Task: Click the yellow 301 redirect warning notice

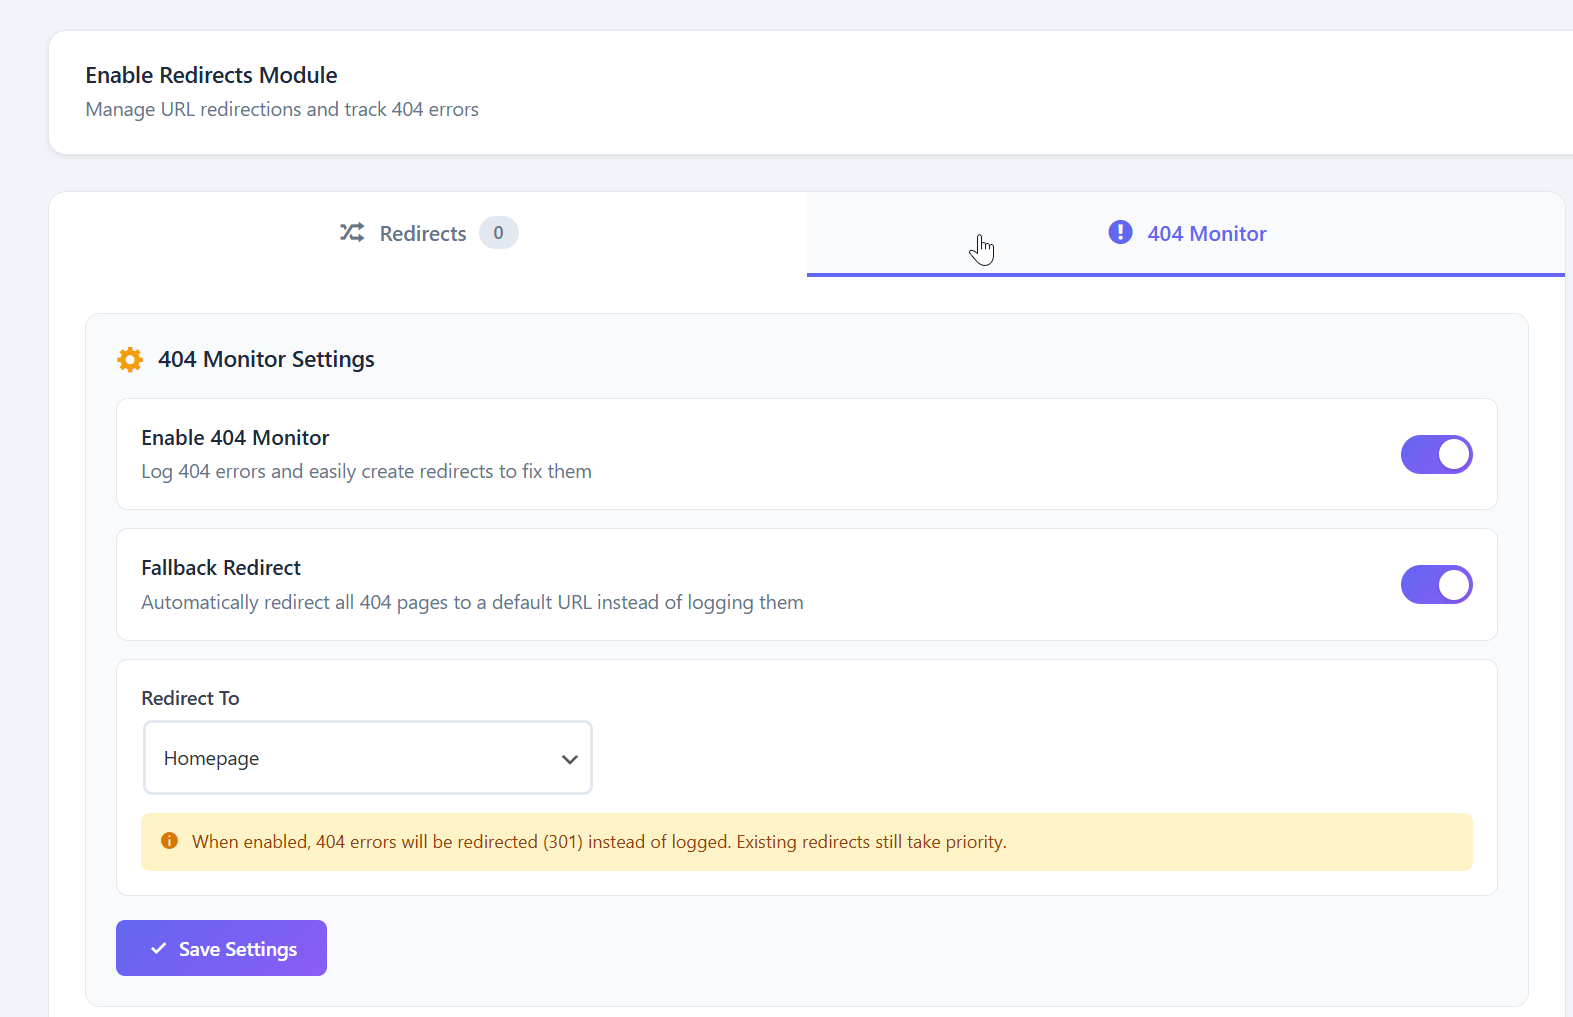Action: tap(806, 842)
